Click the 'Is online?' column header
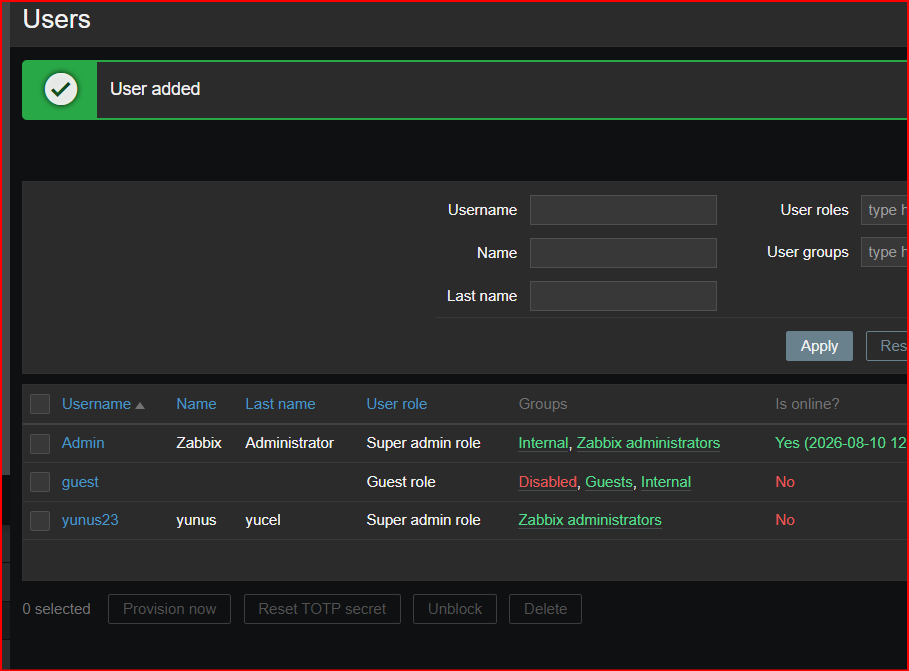Image resolution: width=909 pixels, height=671 pixels. pos(807,404)
